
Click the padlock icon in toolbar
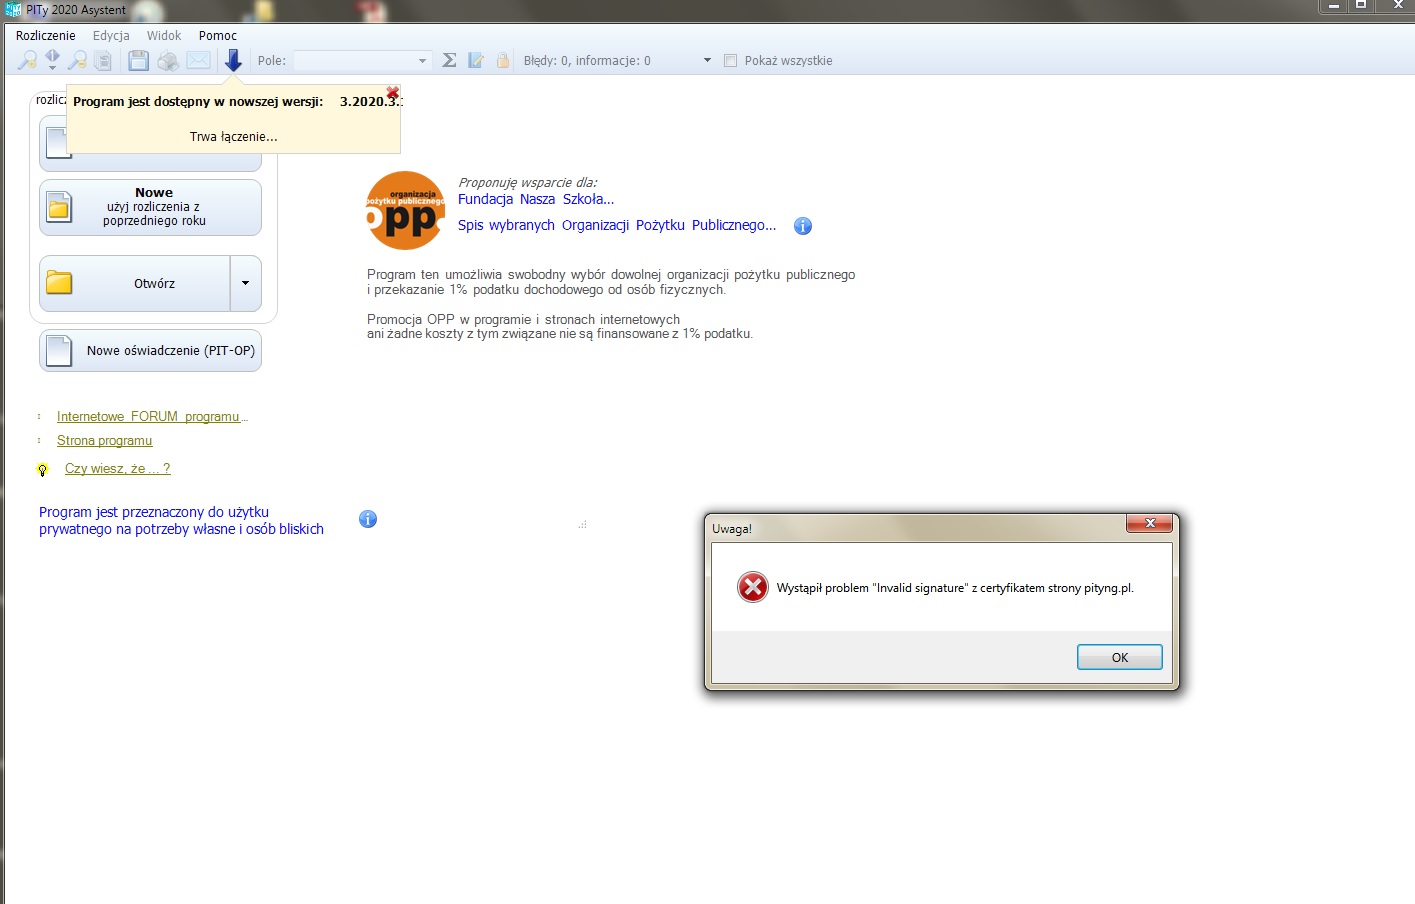click(503, 61)
